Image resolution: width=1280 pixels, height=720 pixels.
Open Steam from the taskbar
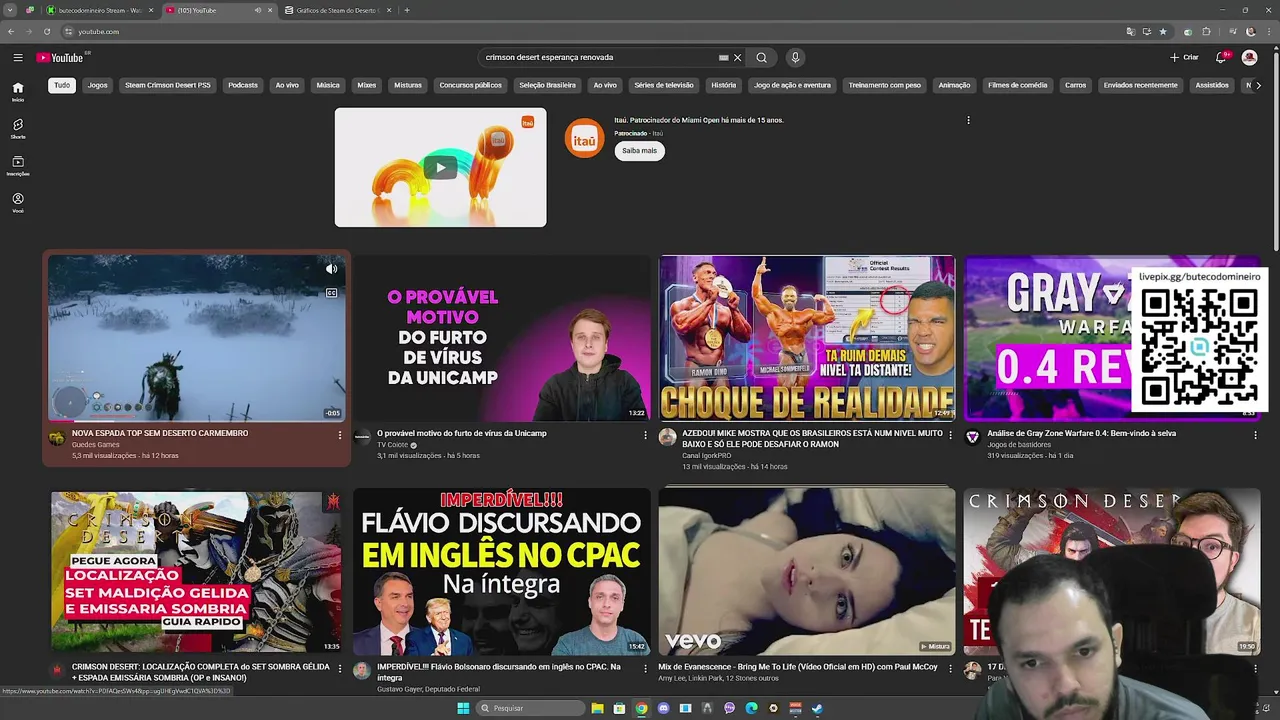[x=817, y=708]
